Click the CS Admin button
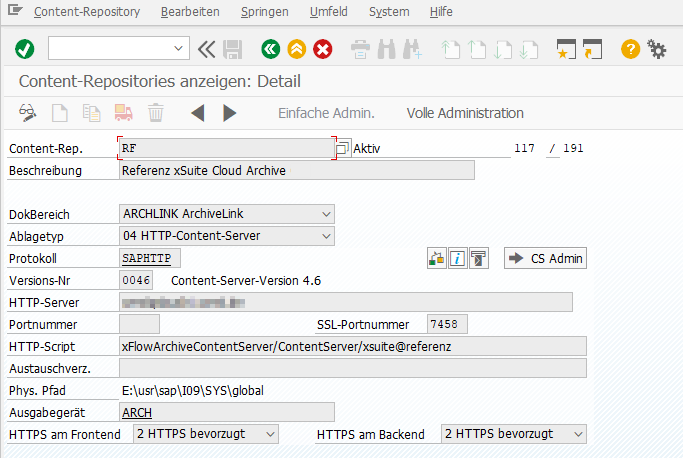Screen dimensions: 683x458 tap(545, 259)
